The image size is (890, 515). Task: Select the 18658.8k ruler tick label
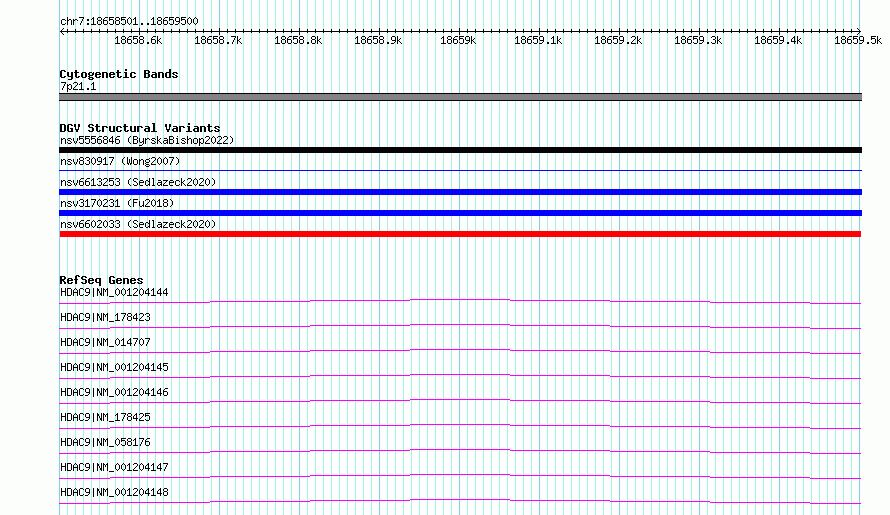point(298,40)
